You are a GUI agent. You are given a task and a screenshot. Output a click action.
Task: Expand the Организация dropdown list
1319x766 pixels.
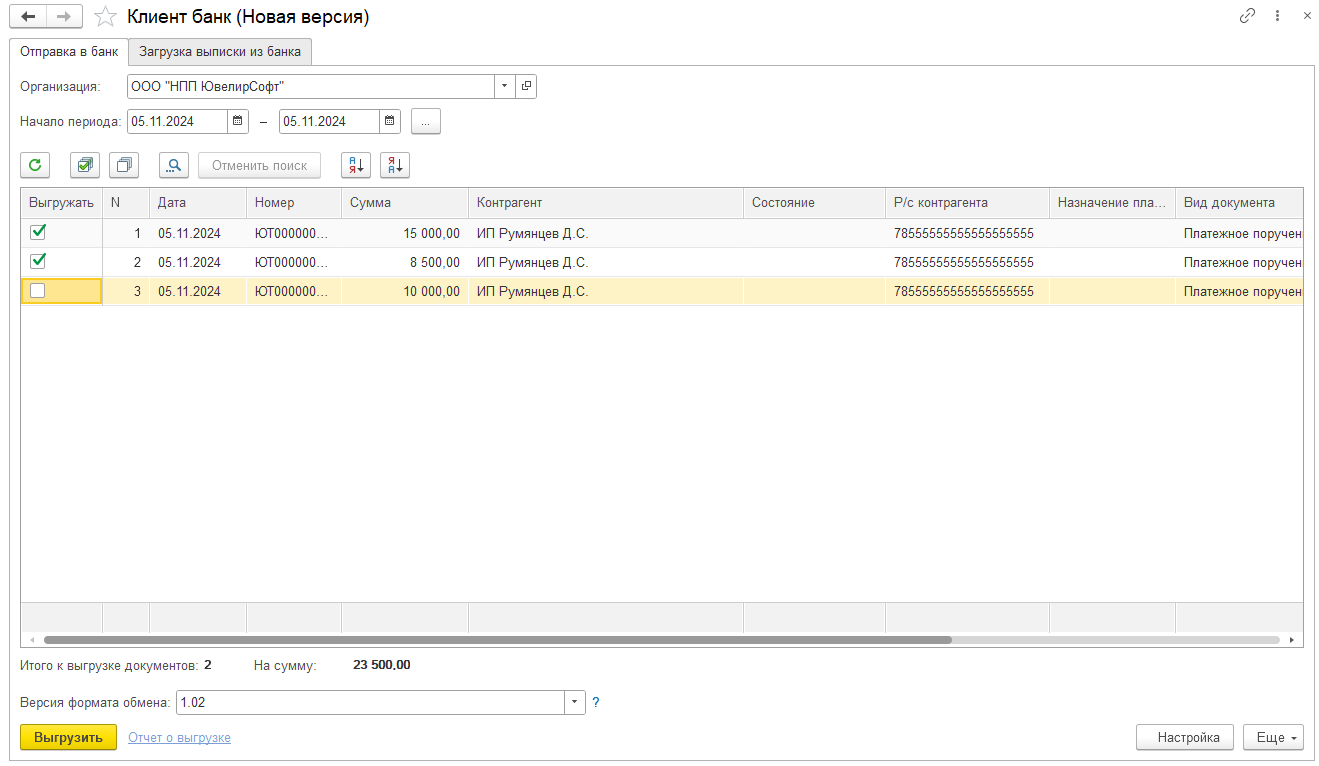(x=505, y=86)
